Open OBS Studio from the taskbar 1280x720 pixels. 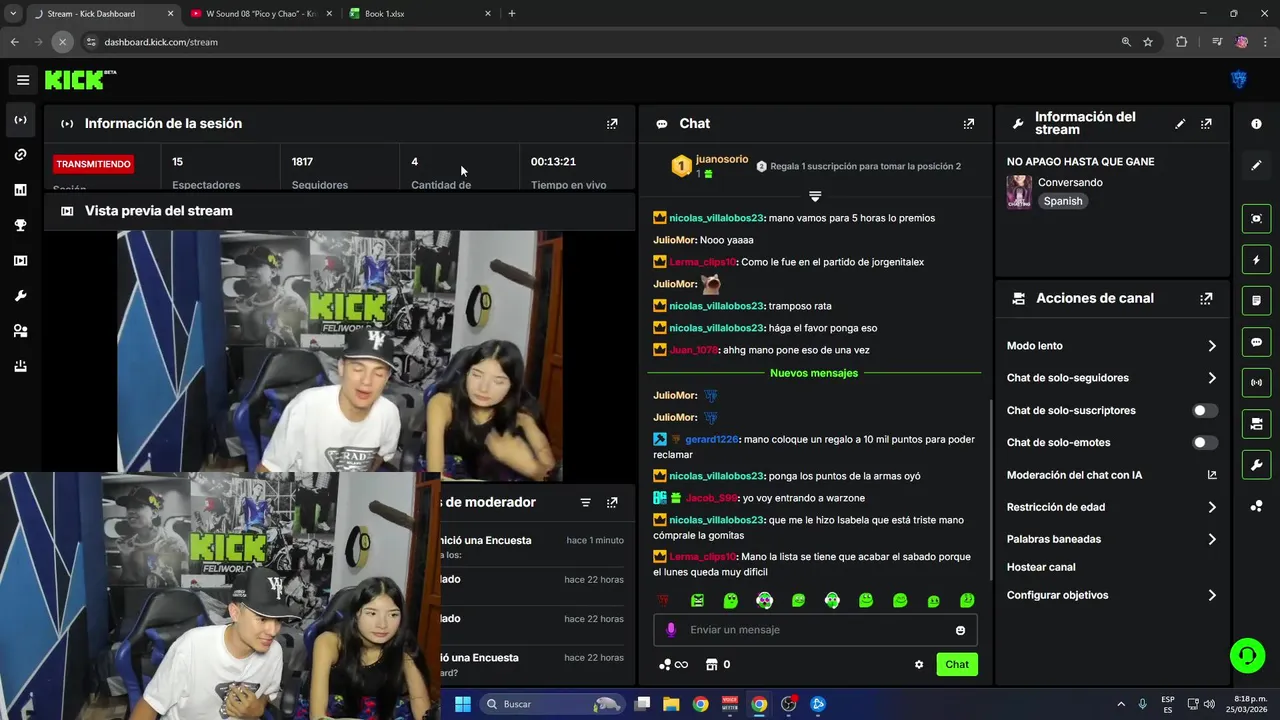click(789, 704)
